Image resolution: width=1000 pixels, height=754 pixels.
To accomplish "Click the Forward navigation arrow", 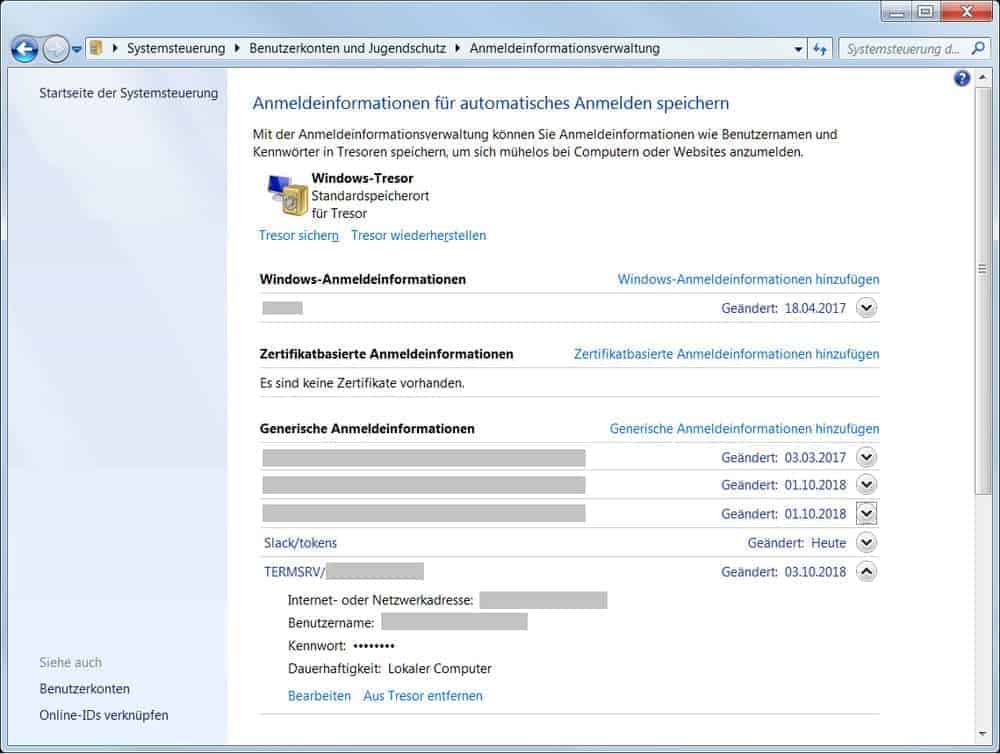I will (x=56, y=48).
